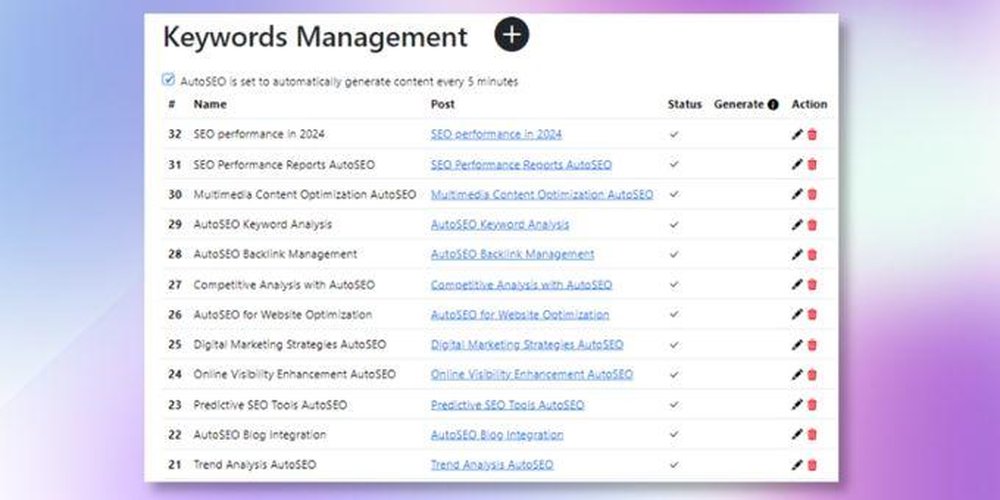Click row number 30
Image resolution: width=1000 pixels, height=500 pixels.
[175, 195]
